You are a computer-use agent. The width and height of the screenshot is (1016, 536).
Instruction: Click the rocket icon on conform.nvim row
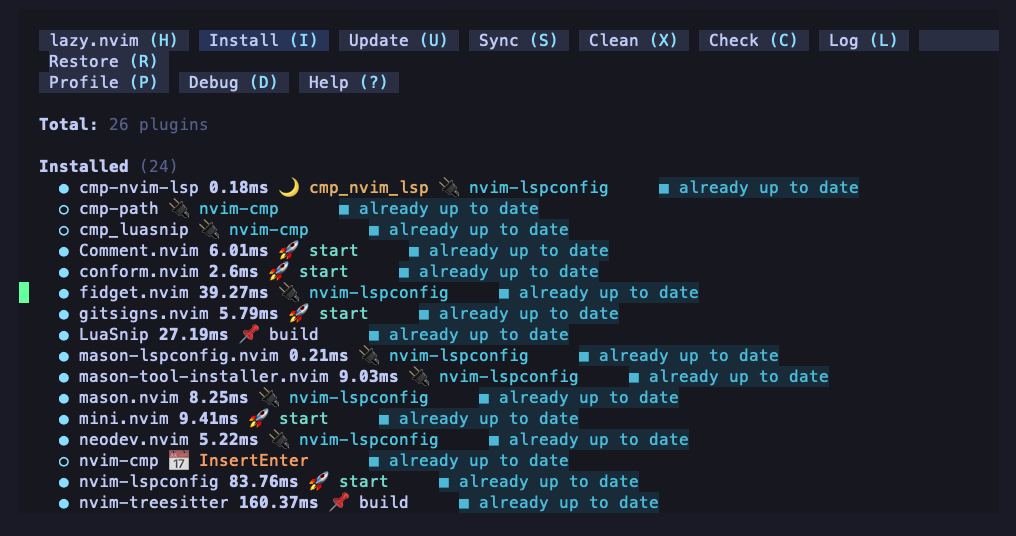click(279, 271)
